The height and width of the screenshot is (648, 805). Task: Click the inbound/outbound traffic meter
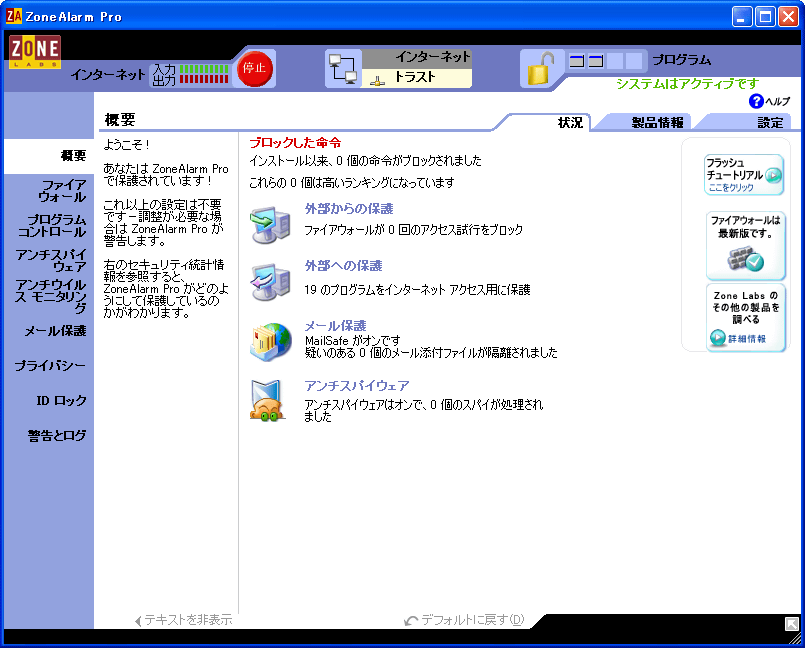coord(203,74)
